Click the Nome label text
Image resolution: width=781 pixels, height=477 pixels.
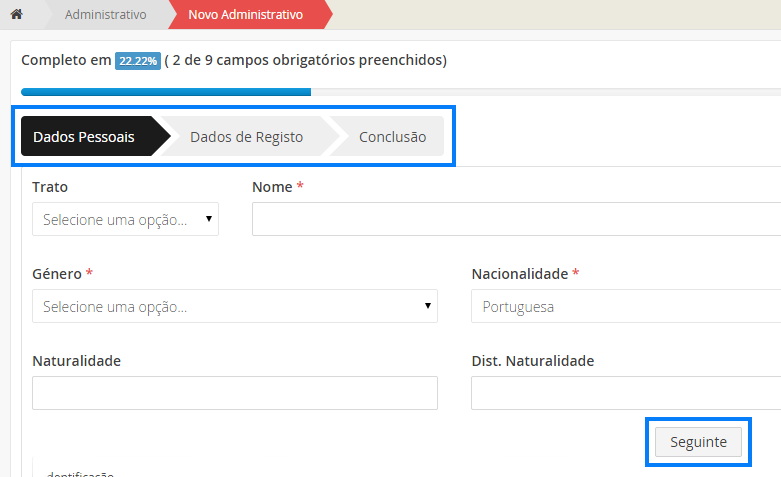[x=272, y=187]
